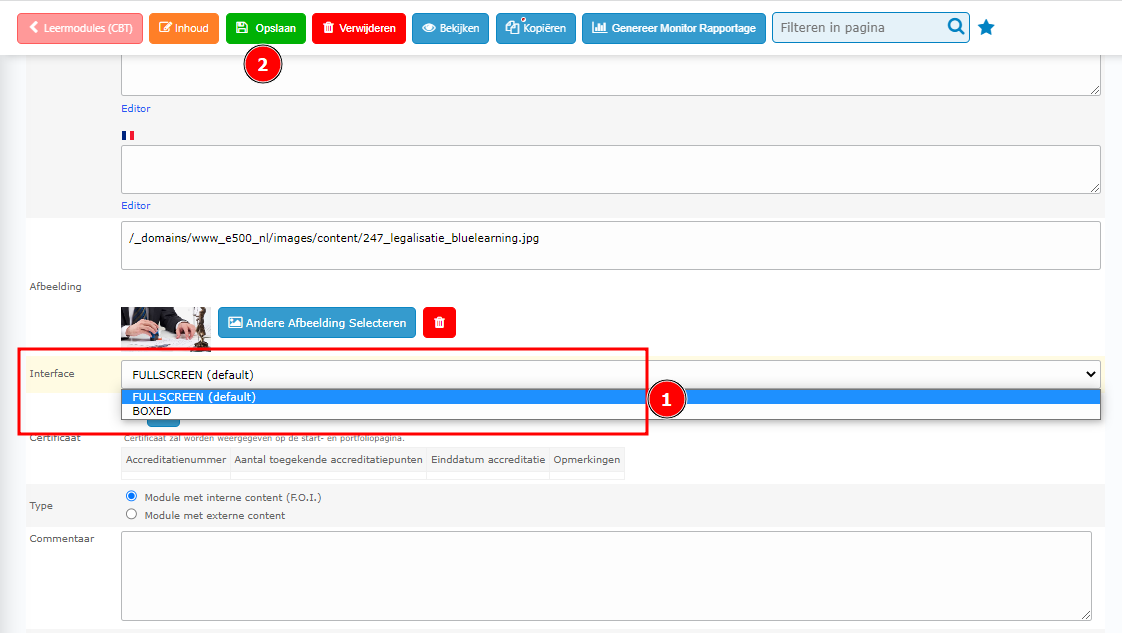The image size is (1122, 633).
Task: Open the Inhoud content editor button
Action: [x=184, y=28]
